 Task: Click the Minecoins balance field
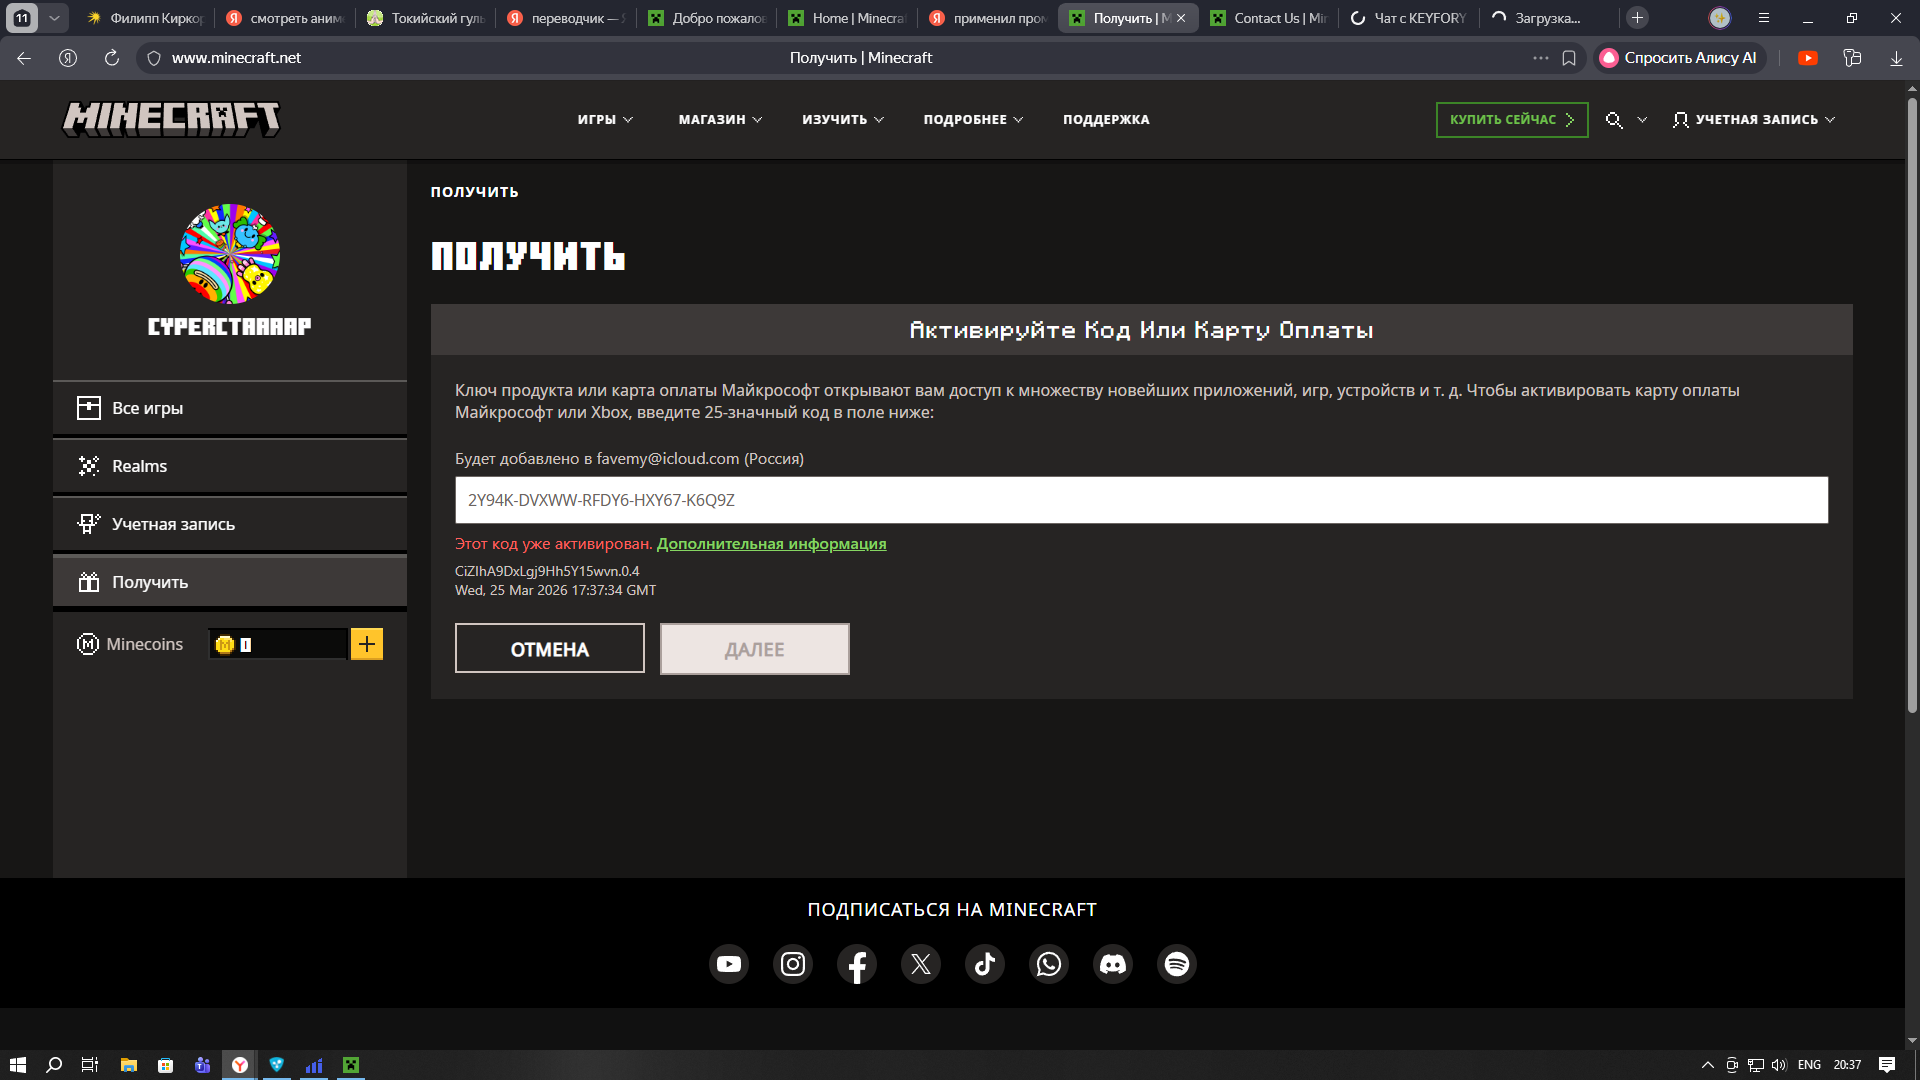point(278,644)
